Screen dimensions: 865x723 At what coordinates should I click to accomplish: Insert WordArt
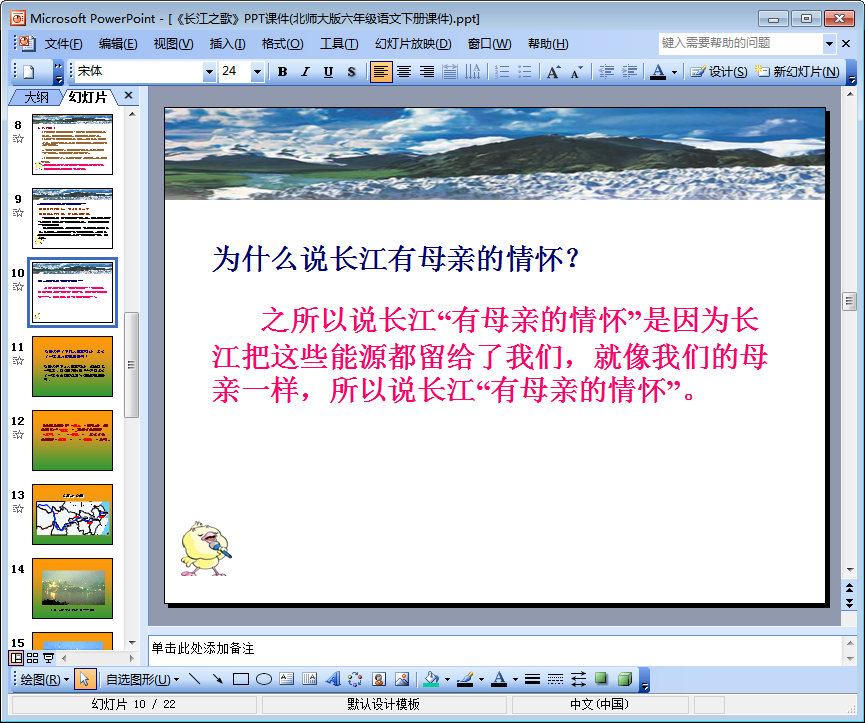tap(333, 679)
